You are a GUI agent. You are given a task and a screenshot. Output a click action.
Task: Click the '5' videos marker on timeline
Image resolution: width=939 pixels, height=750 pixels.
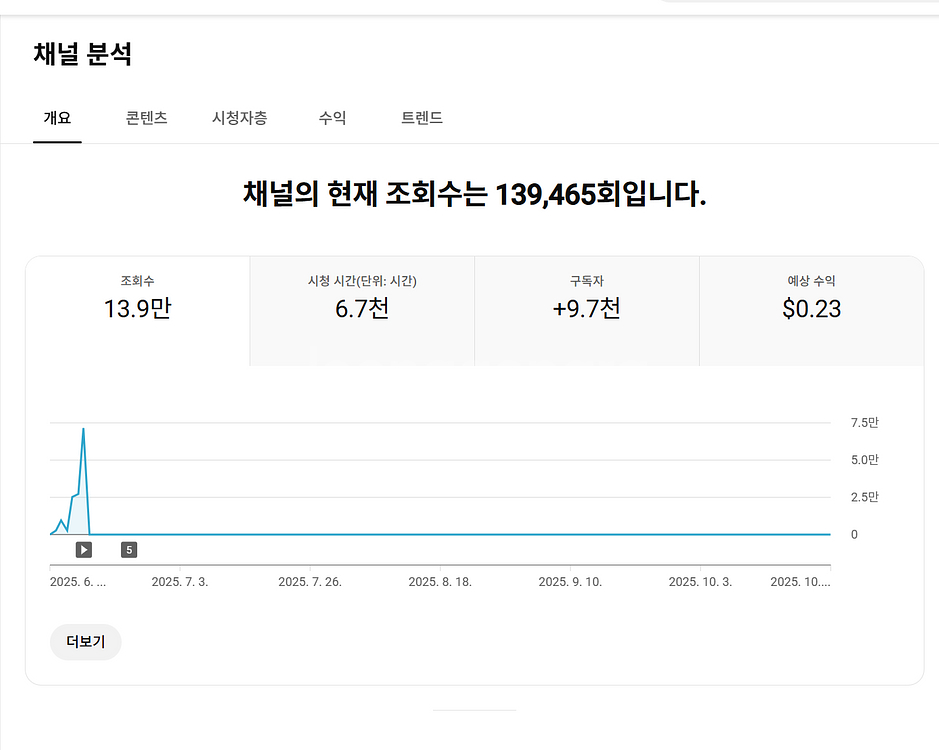[129, 549]
